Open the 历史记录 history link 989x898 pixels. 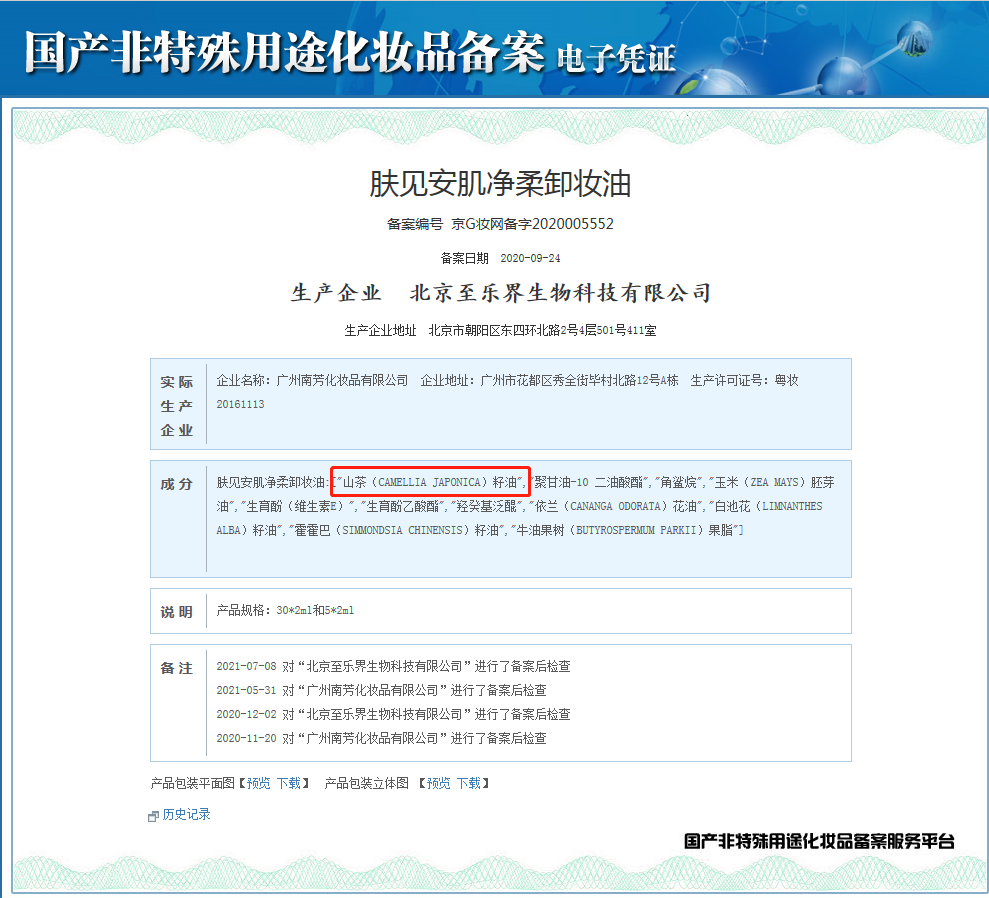point(186,814)
